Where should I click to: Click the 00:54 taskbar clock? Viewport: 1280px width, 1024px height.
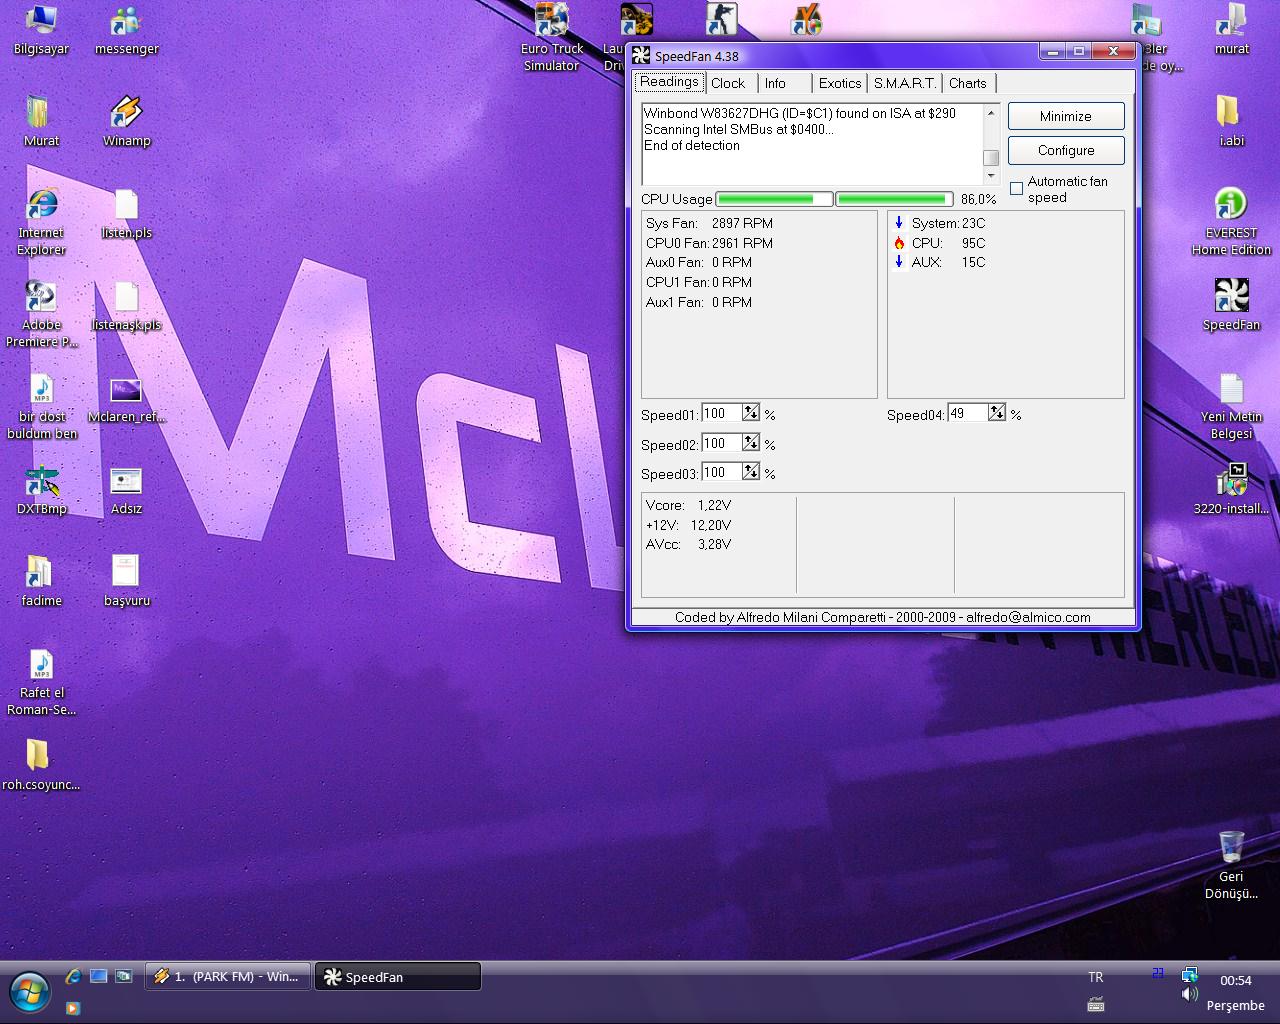[1236, 980]
